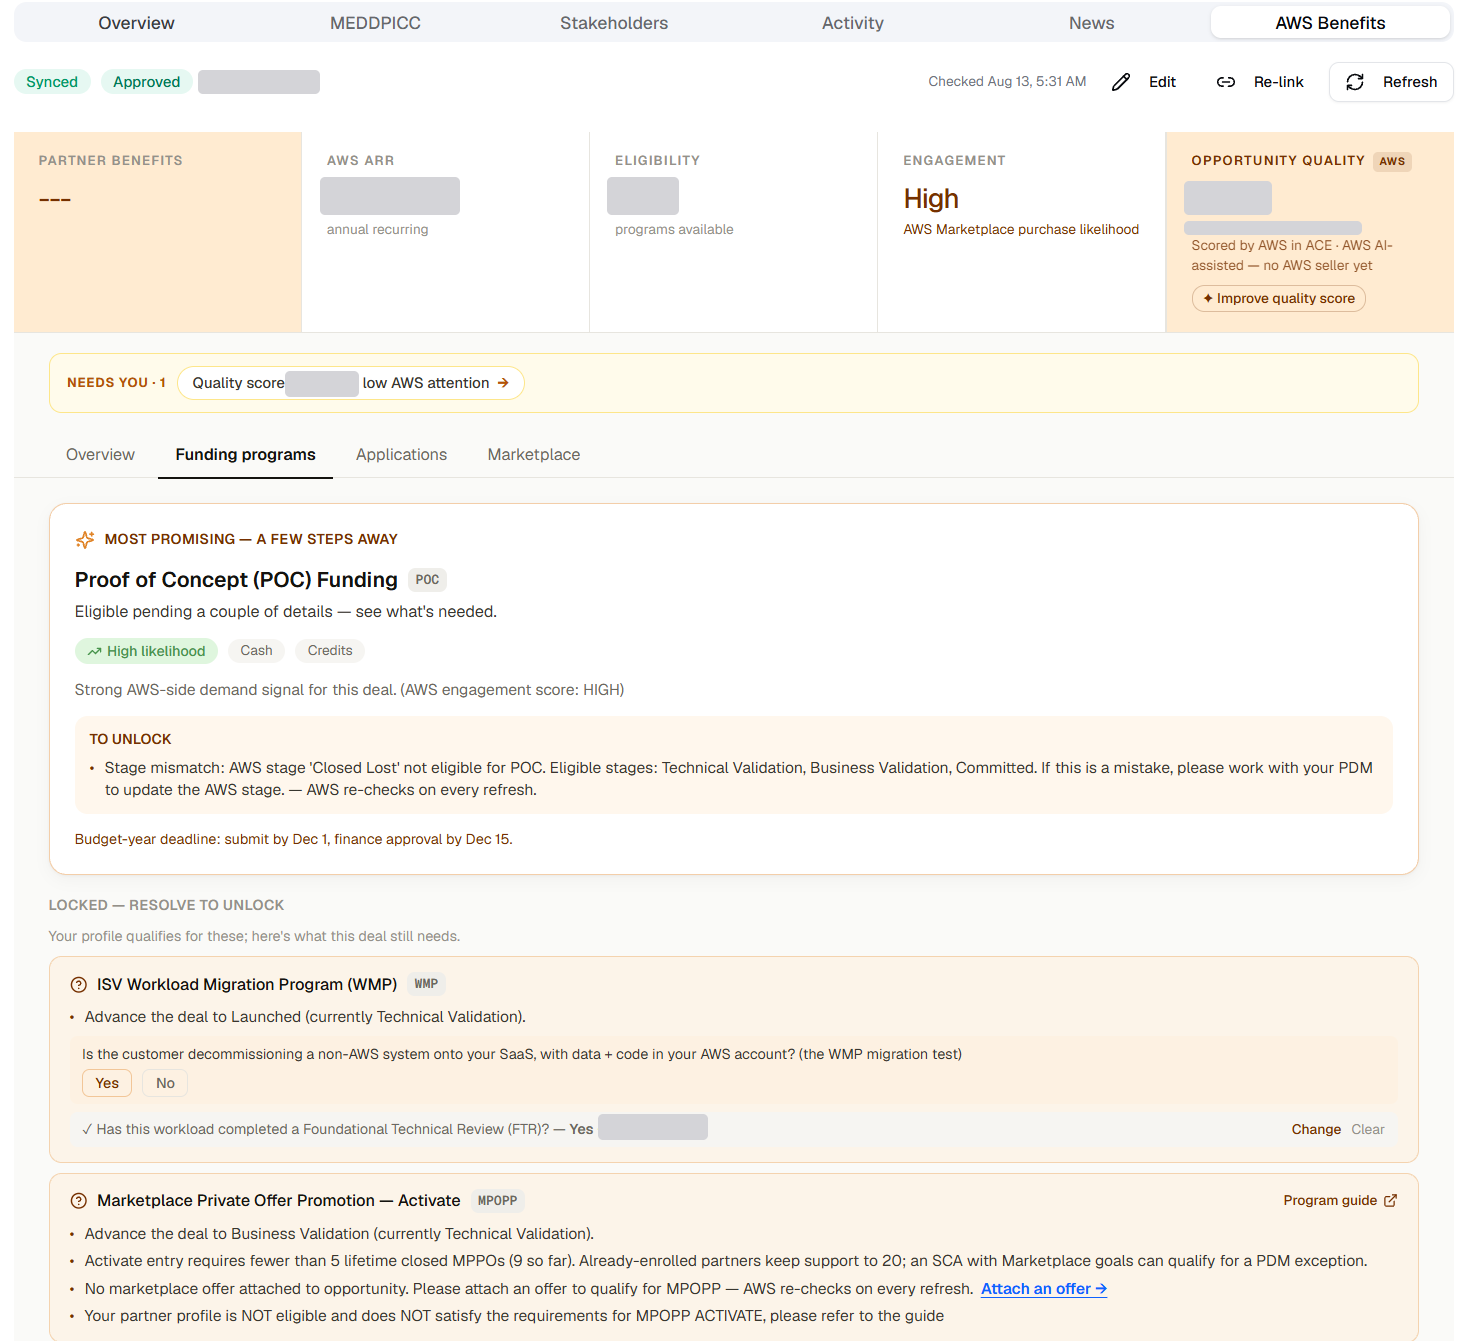Click the question icon beside Marketplace Private Offer

(79, 1201)
